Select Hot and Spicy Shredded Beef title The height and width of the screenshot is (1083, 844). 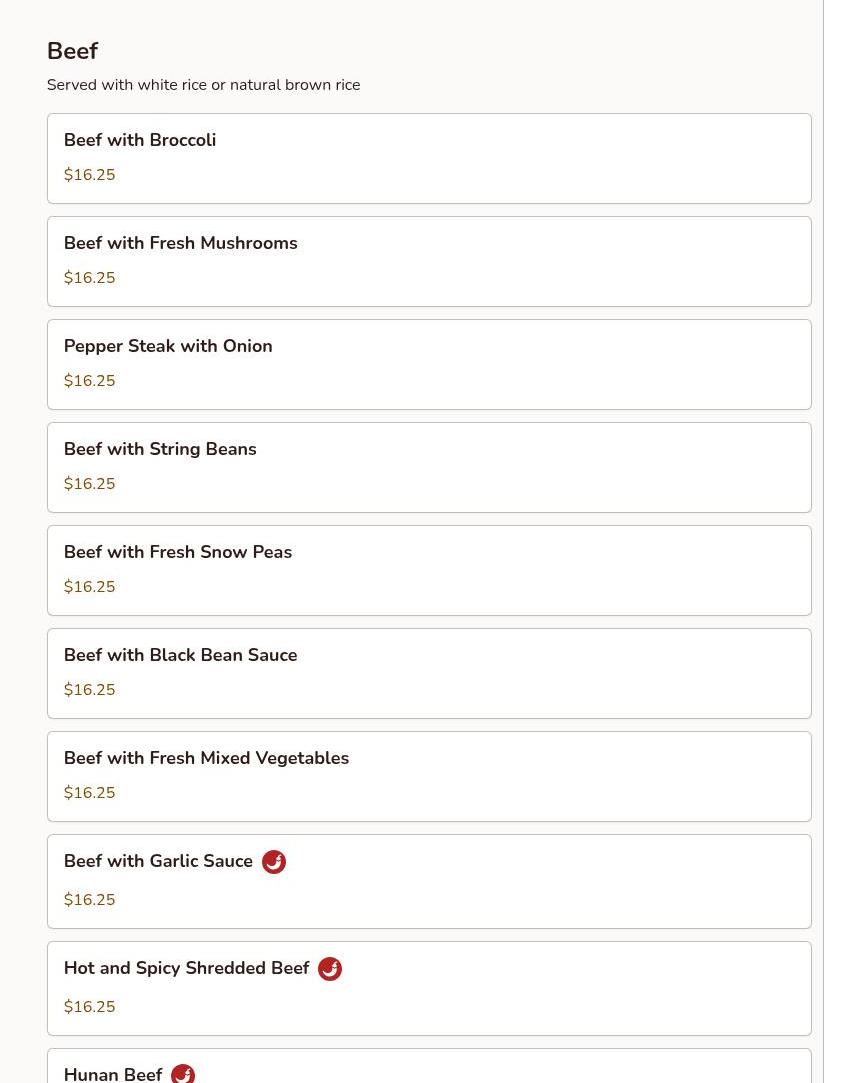[x=186, y=968]
